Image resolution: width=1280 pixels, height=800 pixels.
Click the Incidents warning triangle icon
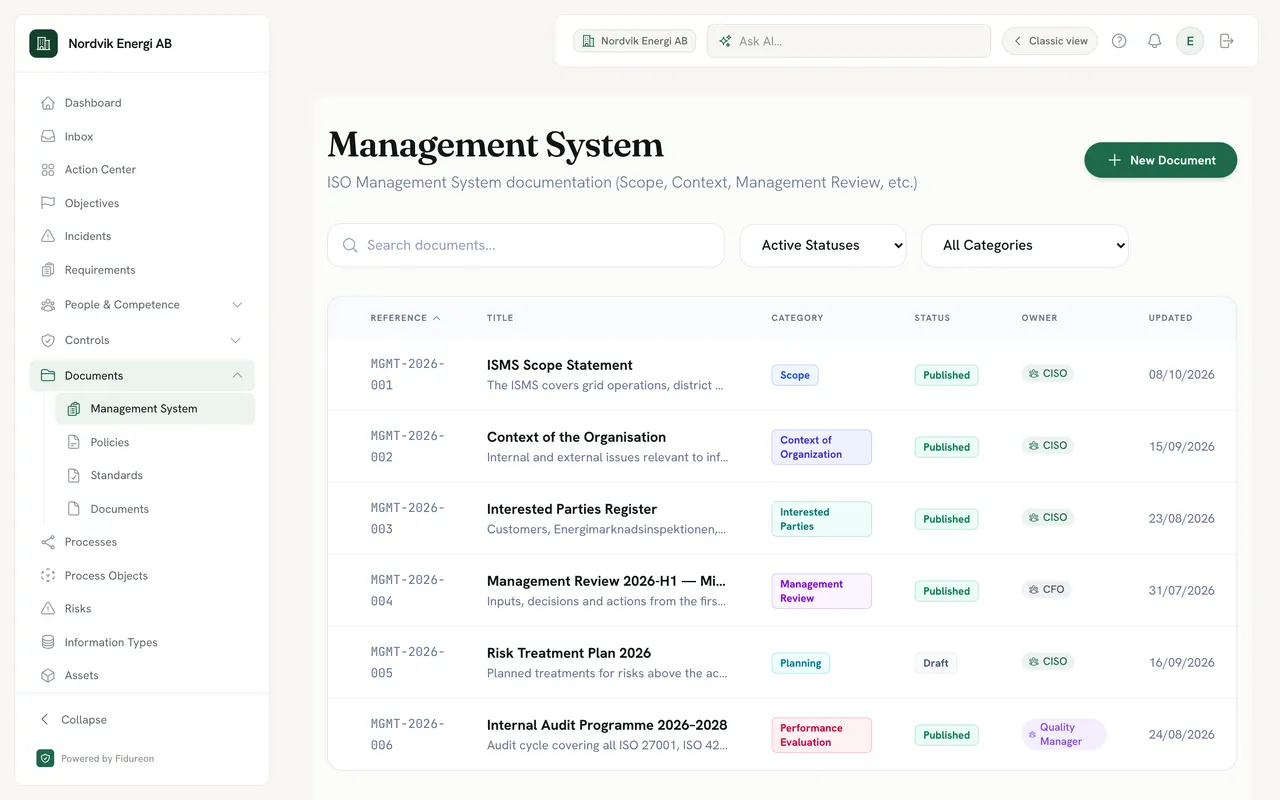[x=48, y=236]
